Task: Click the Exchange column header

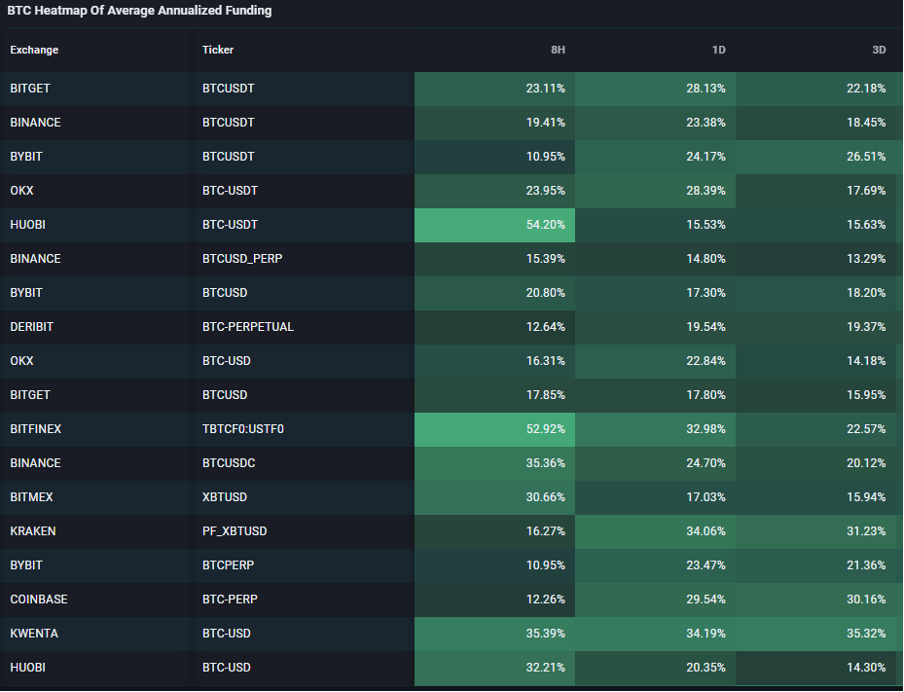Action: [x=34, y=50]
